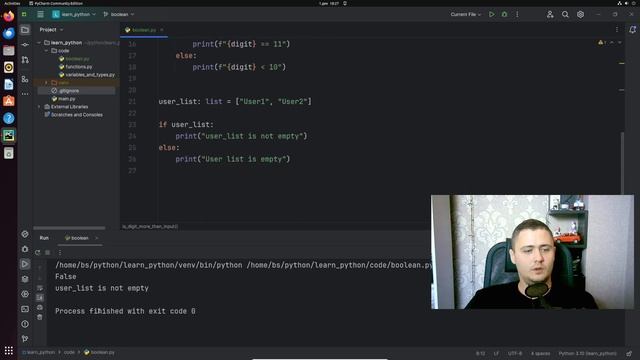Screen dimensions: 640x360
Task: Open the PyCharm main menu hamburger icon
Action: 40,14
